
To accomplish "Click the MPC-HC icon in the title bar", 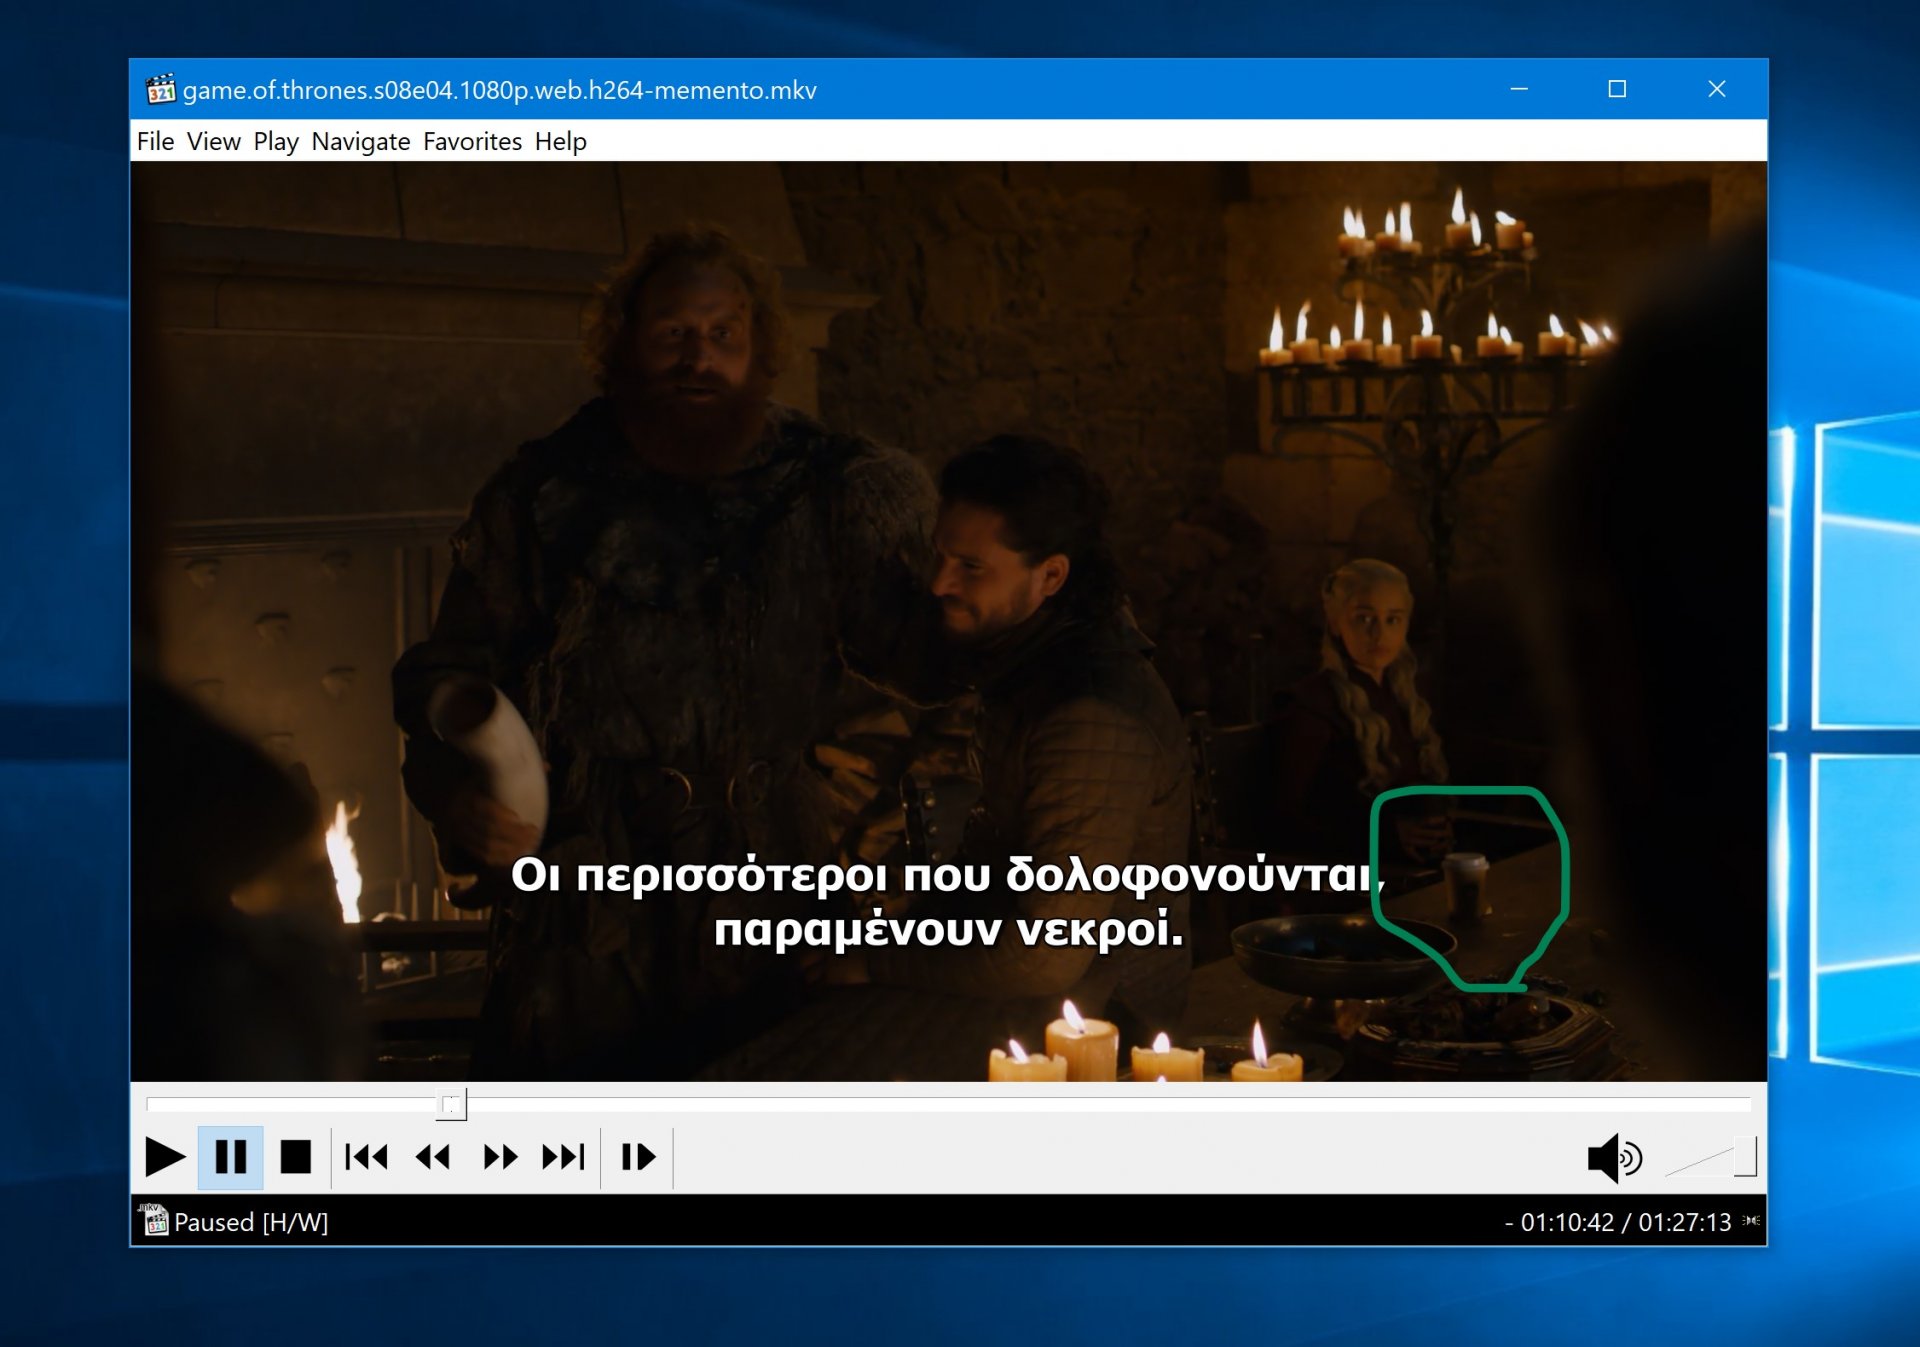I will [x=159, y=90].
